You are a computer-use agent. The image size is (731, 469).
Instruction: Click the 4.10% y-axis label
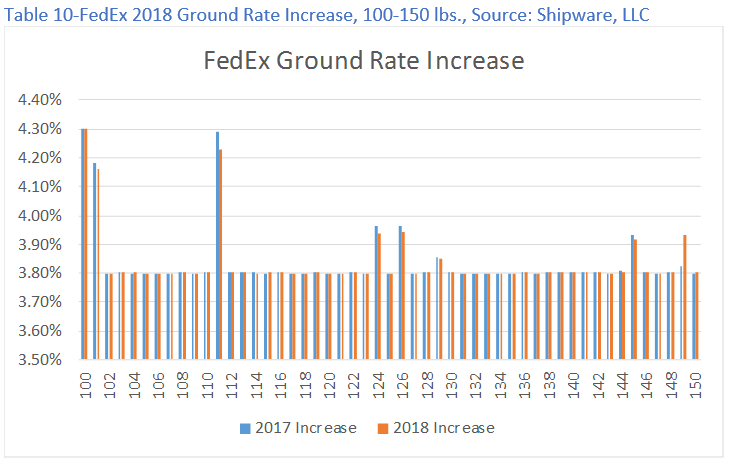pyautogui.click(x=40, y=186)
